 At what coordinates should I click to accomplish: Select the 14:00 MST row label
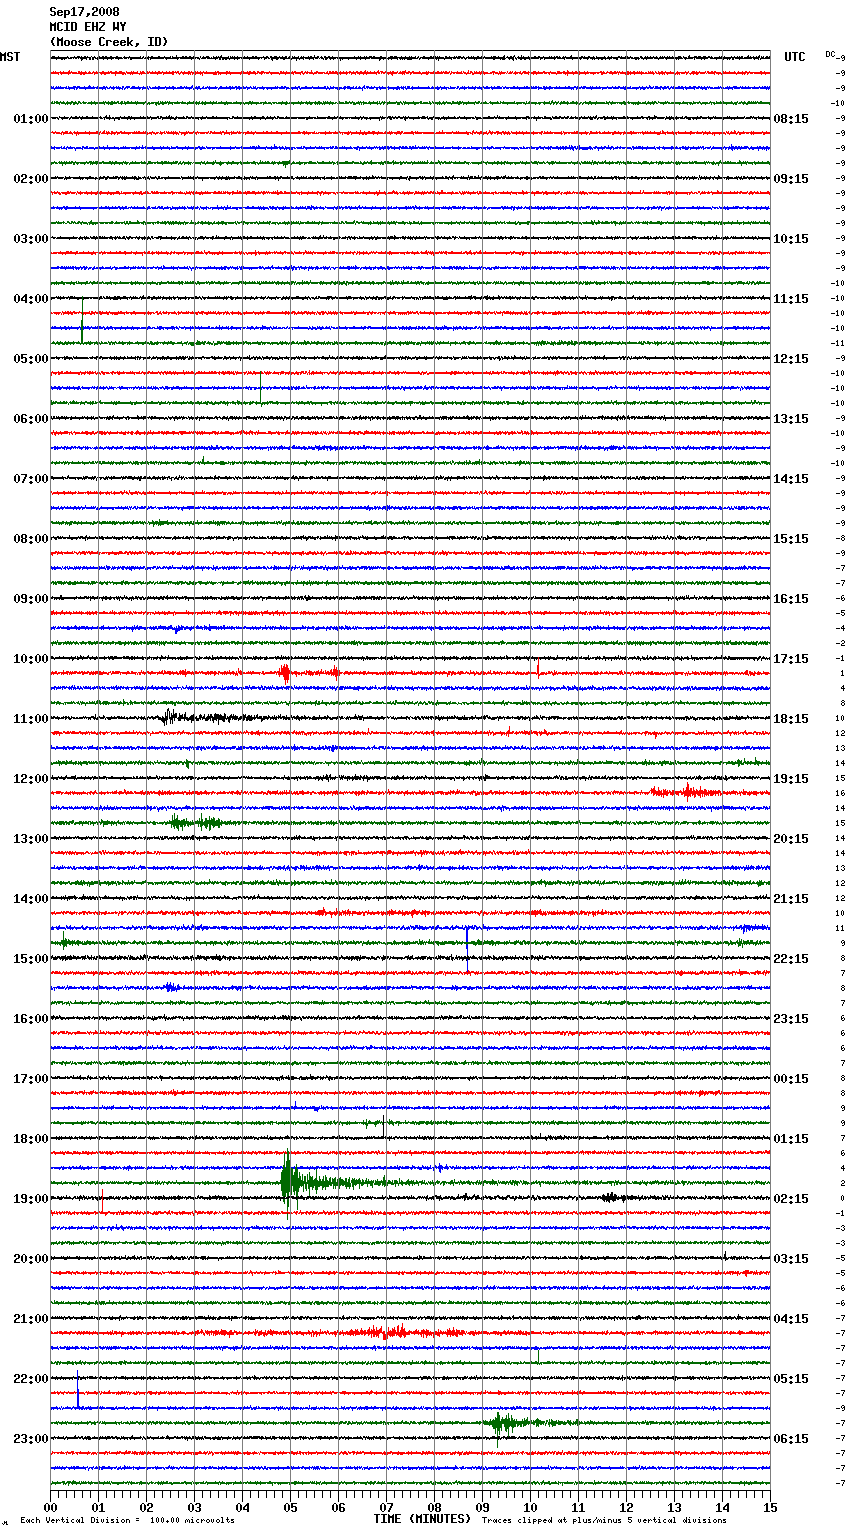tap(30, 899)
